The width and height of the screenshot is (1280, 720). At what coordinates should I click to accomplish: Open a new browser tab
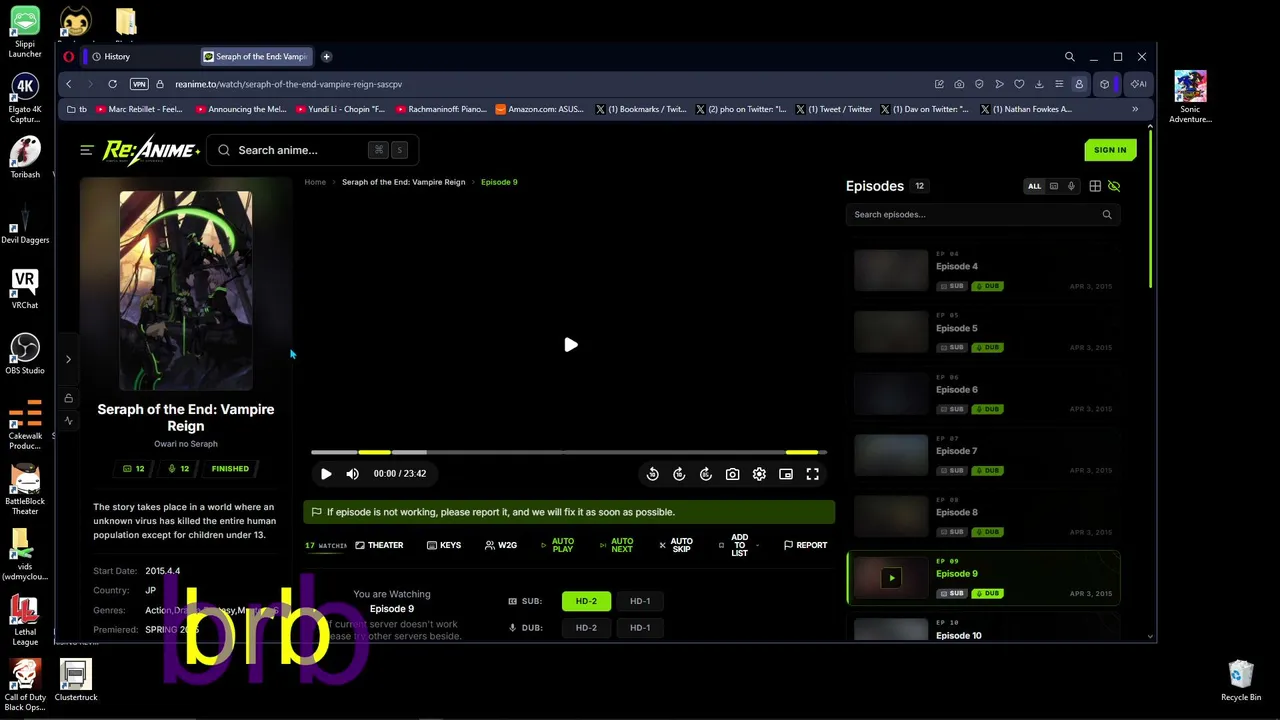tap(326, 57)
